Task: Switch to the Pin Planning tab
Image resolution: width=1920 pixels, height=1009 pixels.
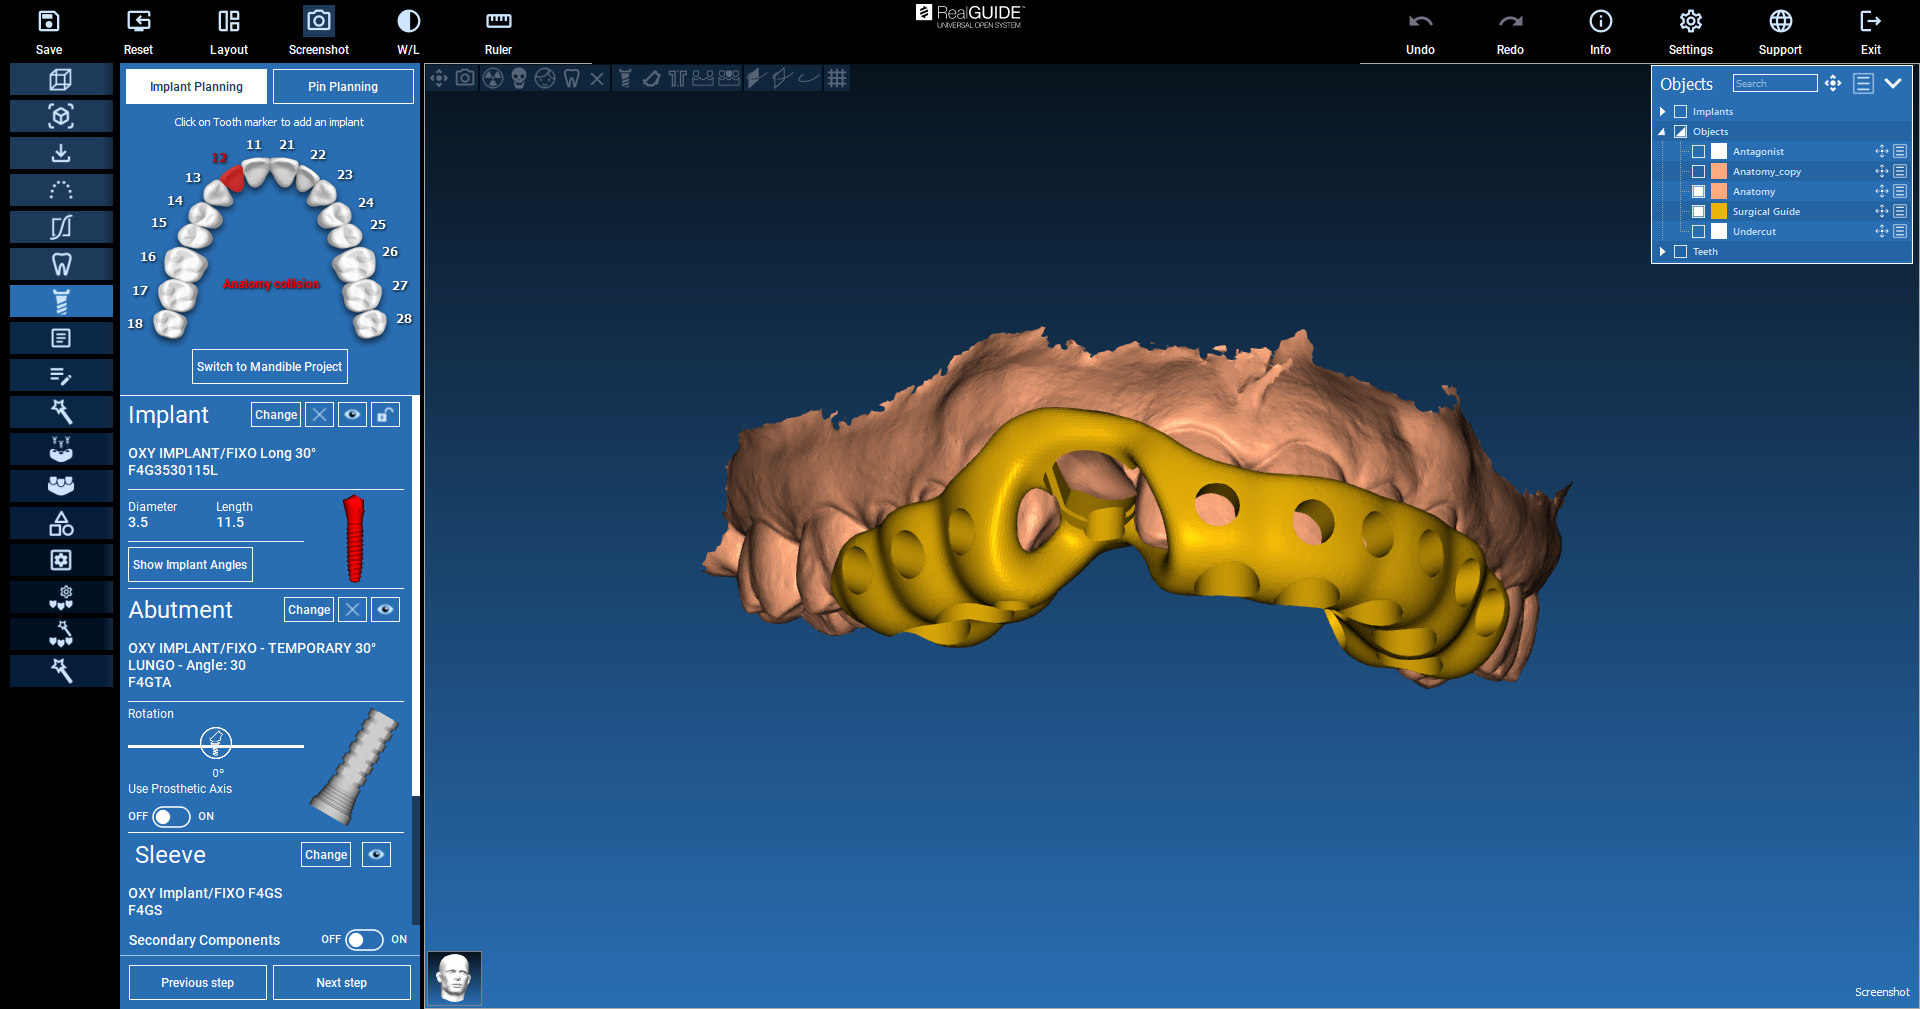Action: pyautogui.click(x=343, y=87)
